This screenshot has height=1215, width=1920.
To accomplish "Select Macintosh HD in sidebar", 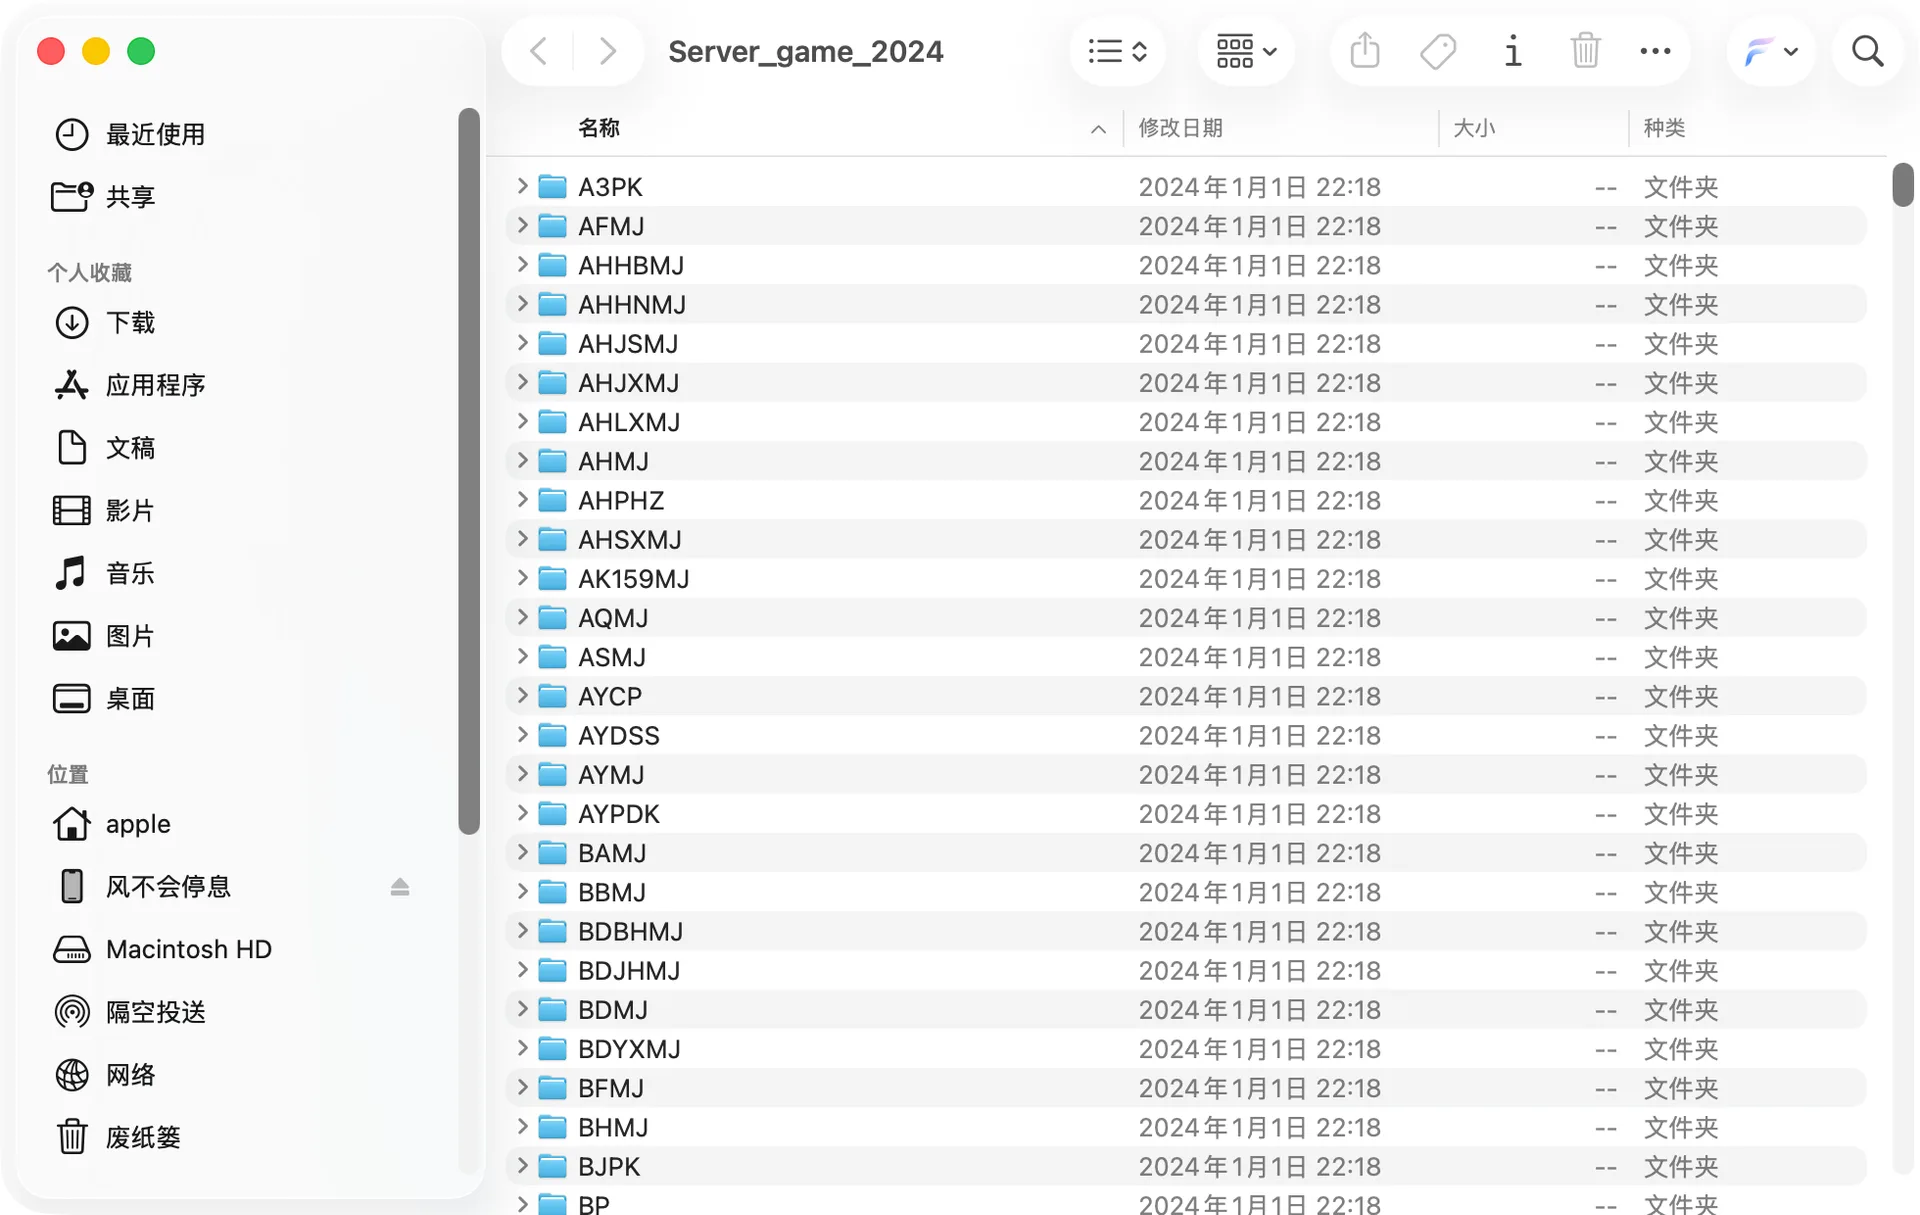I will pyautogui.click(x=188, y=949).
